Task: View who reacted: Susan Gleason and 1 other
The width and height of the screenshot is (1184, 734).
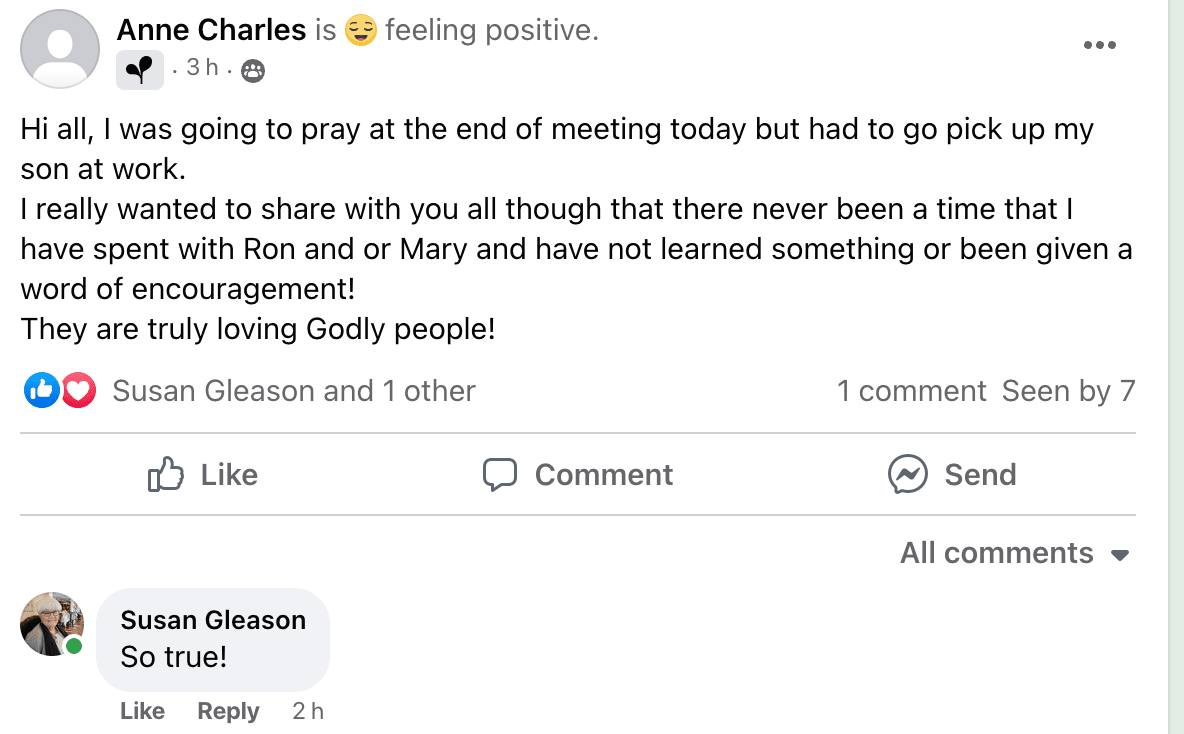Action: click(x=293, y=391)
